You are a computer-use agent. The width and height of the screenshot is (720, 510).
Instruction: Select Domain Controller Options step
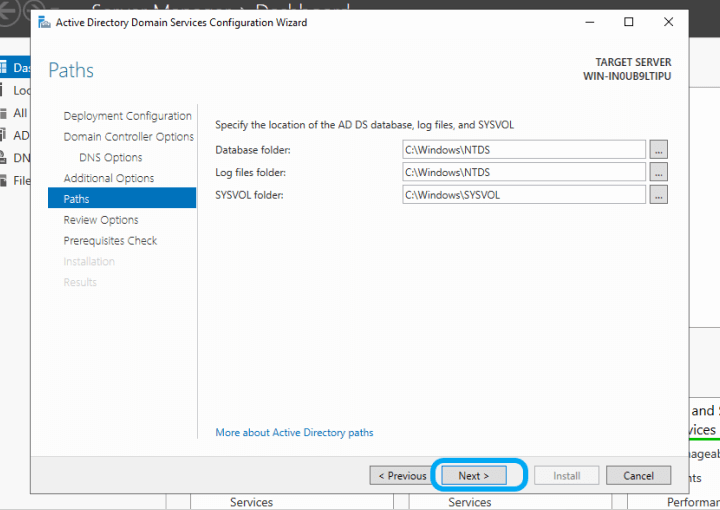[129, 137]
